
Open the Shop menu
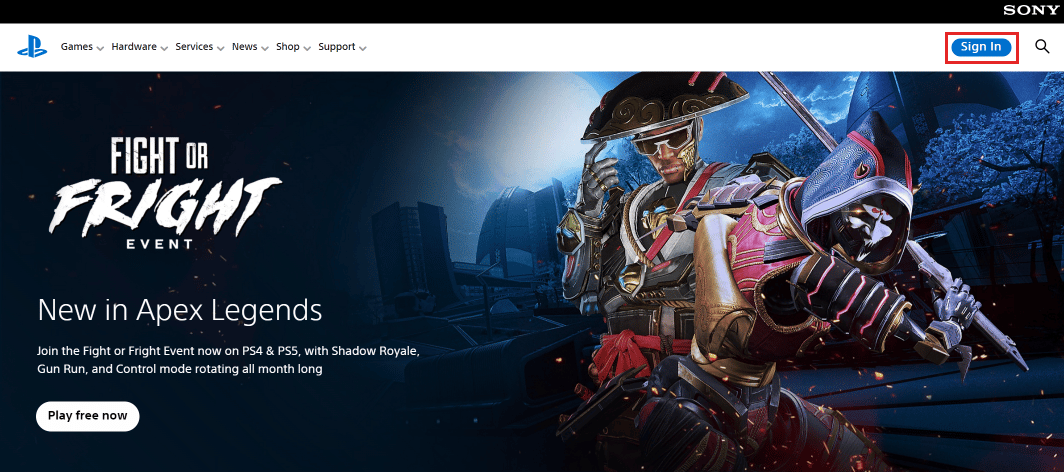point(288,47)
